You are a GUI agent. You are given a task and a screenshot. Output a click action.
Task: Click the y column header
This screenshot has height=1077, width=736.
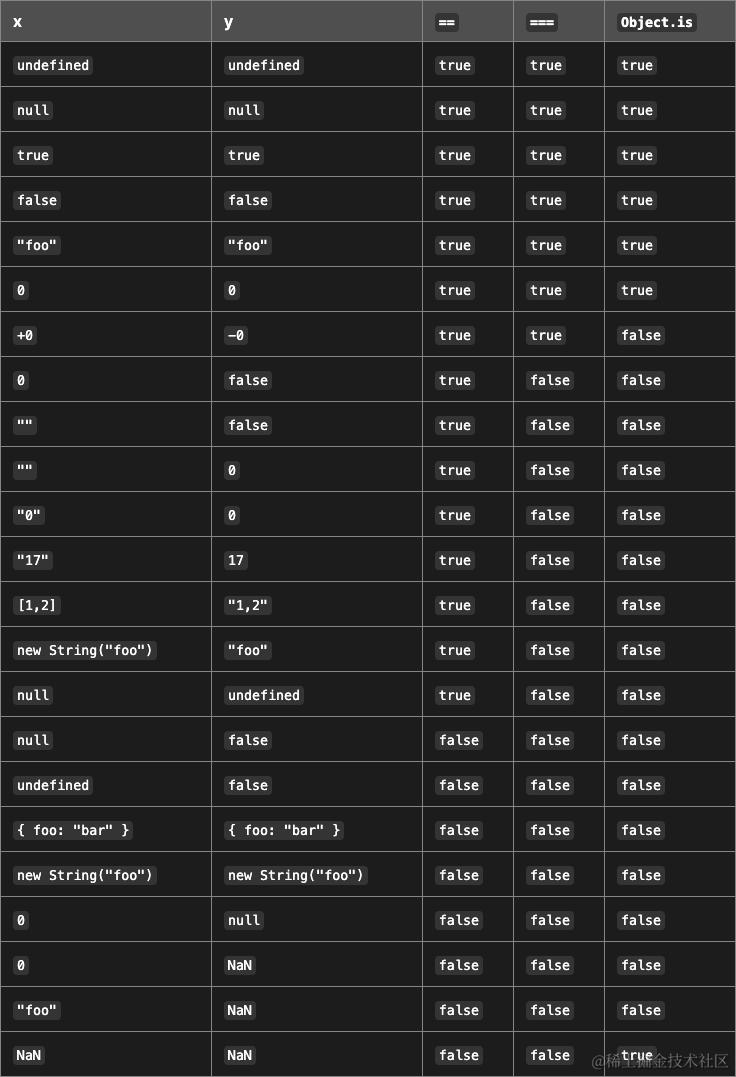tap(229, 23)
